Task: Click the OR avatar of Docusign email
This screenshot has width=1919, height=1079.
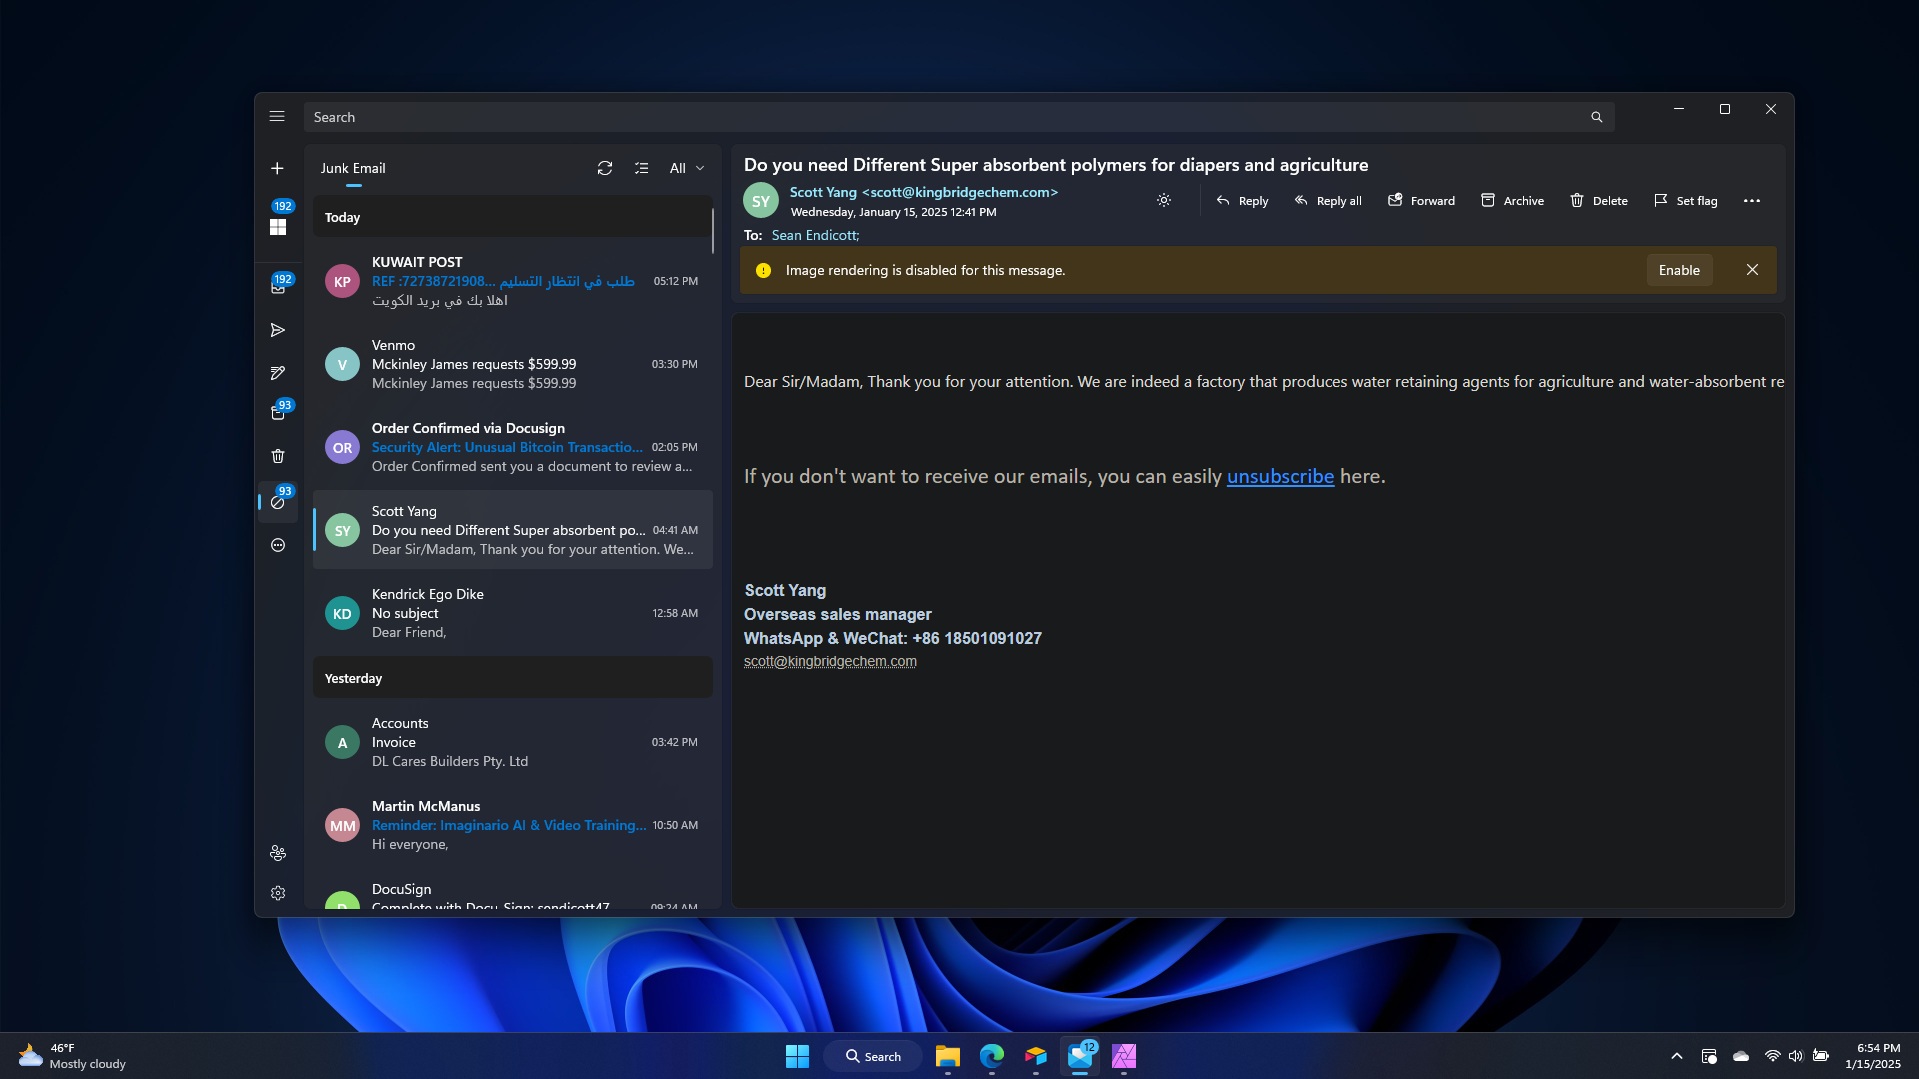Action: [342, 447]
